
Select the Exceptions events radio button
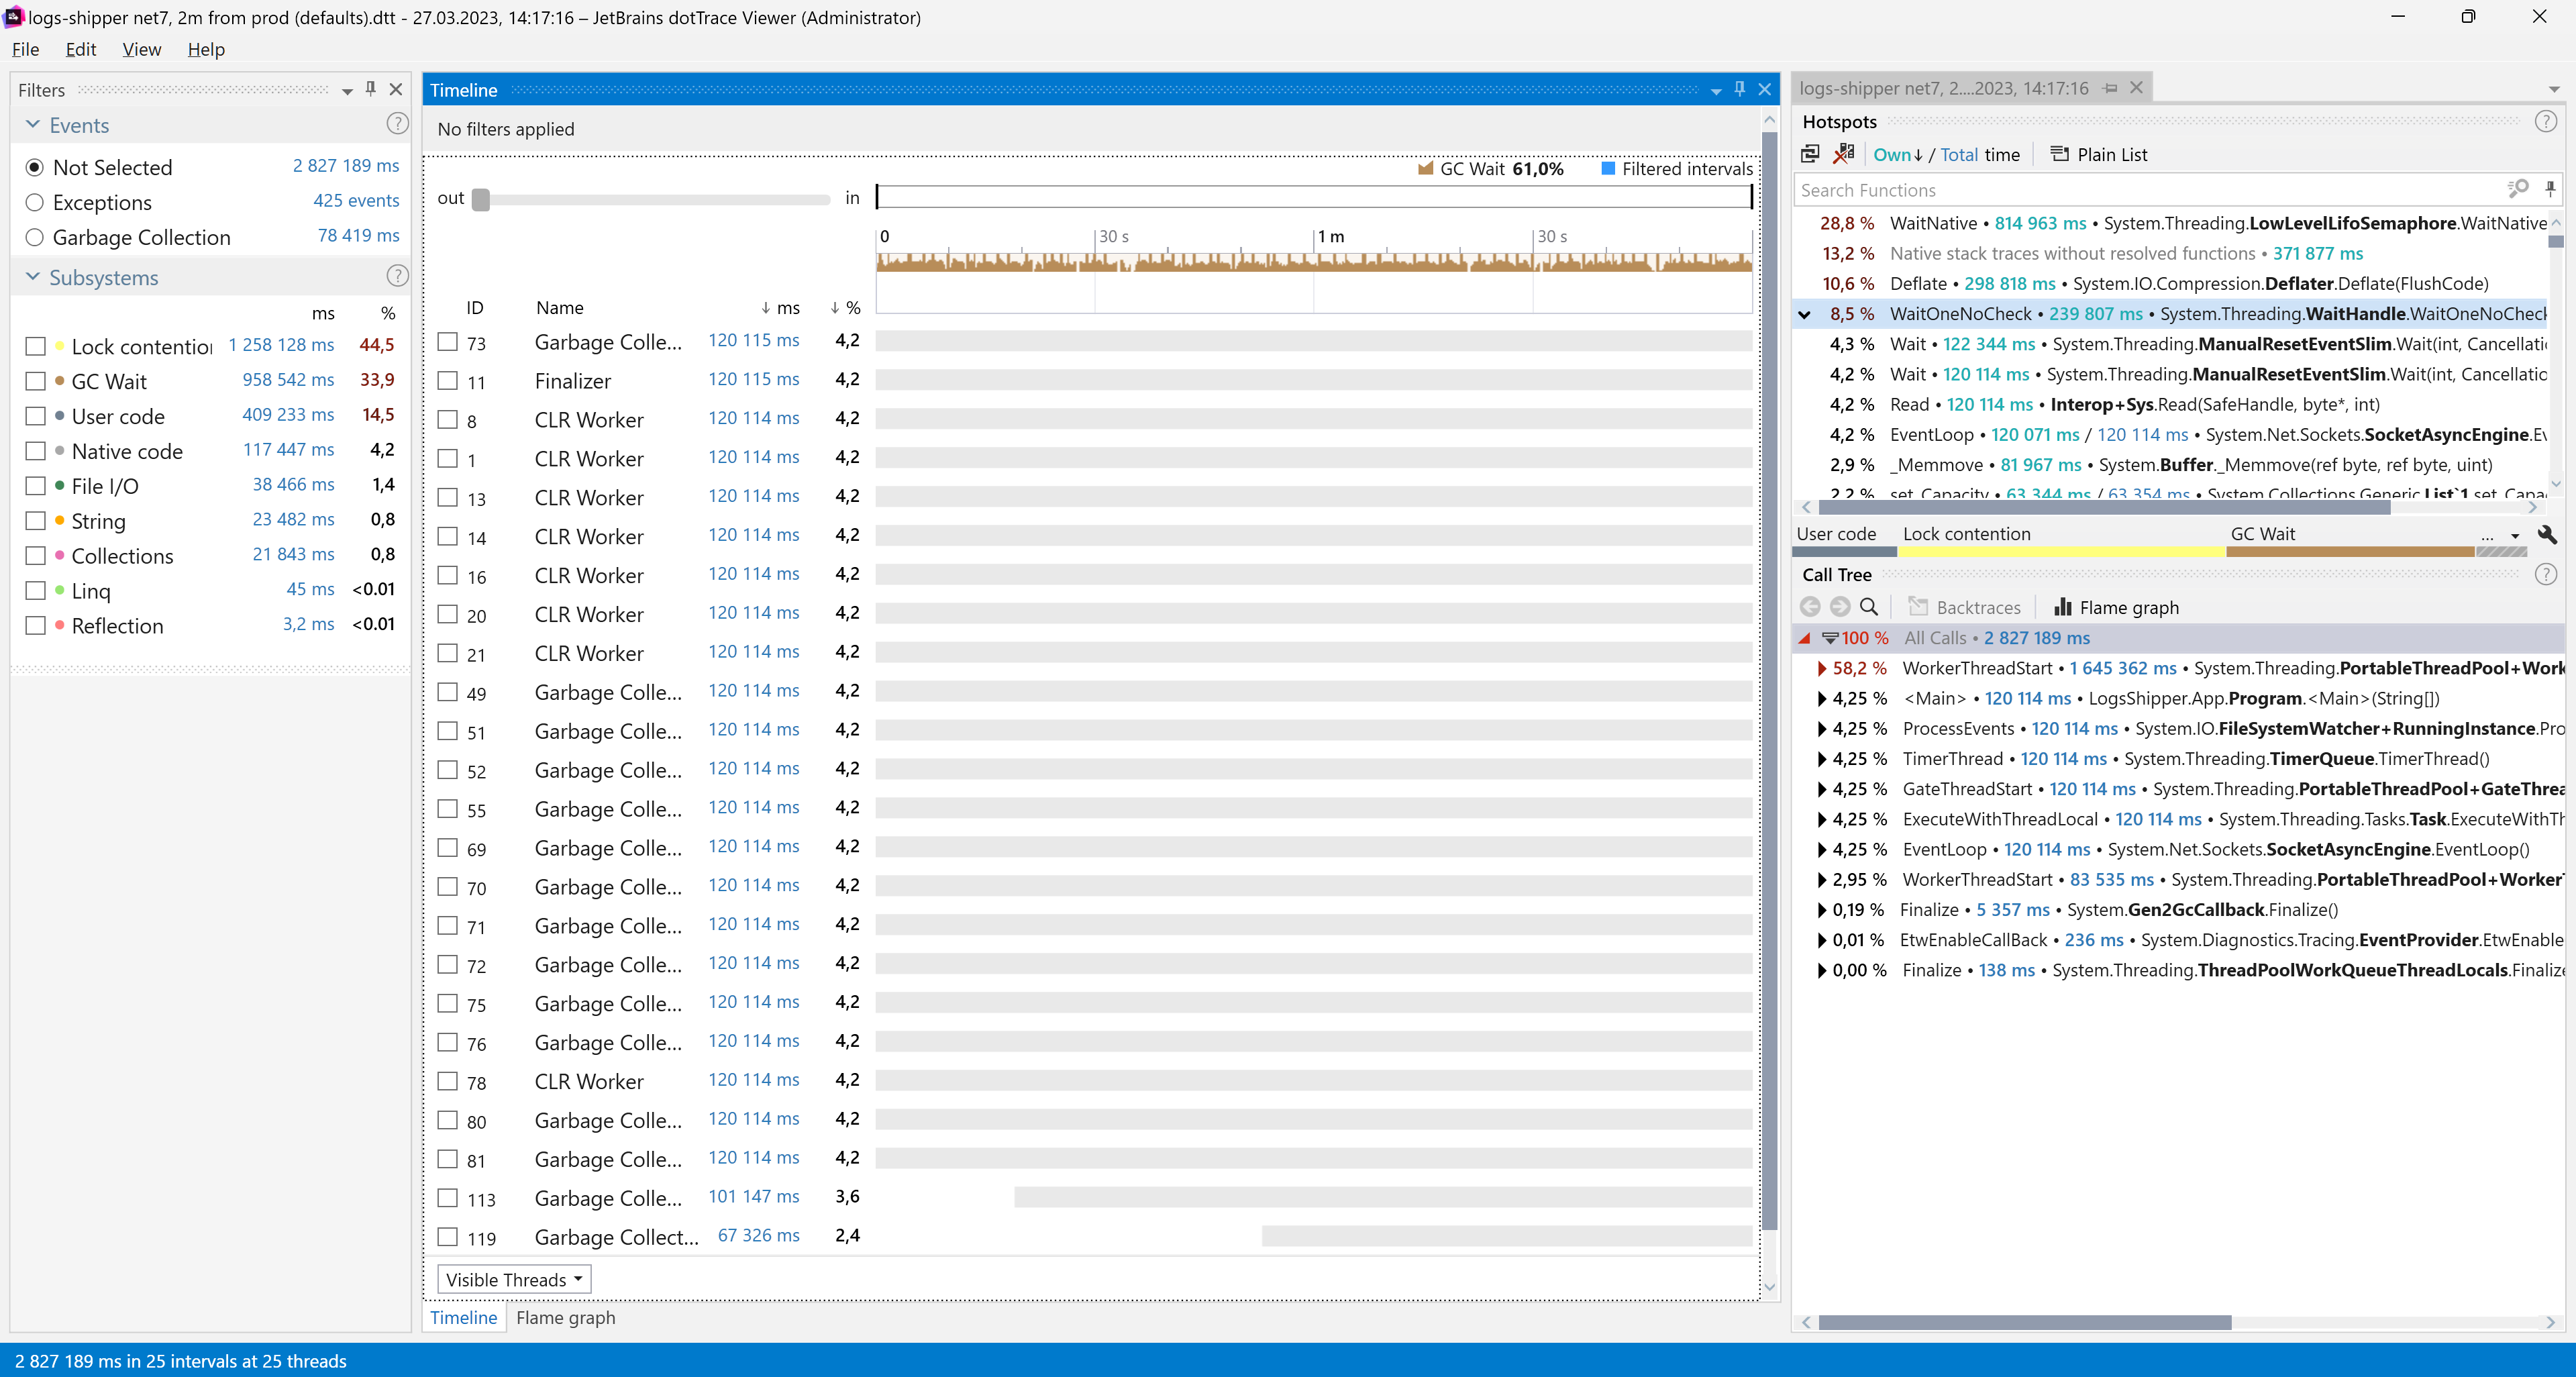pyautogui.click(x=35, y=202)
